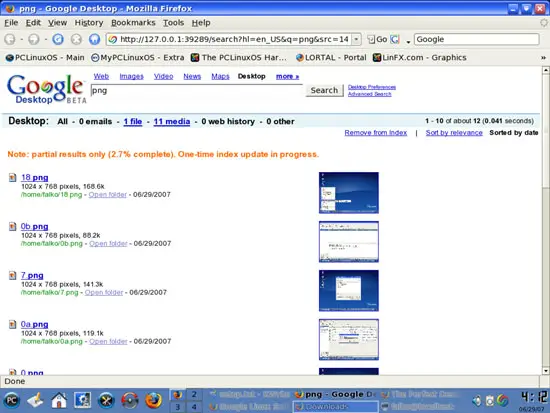Viewport: 550px width, 413px height.
Task: Click the 18.png preview thumbnail
Action: coord(349,193)
